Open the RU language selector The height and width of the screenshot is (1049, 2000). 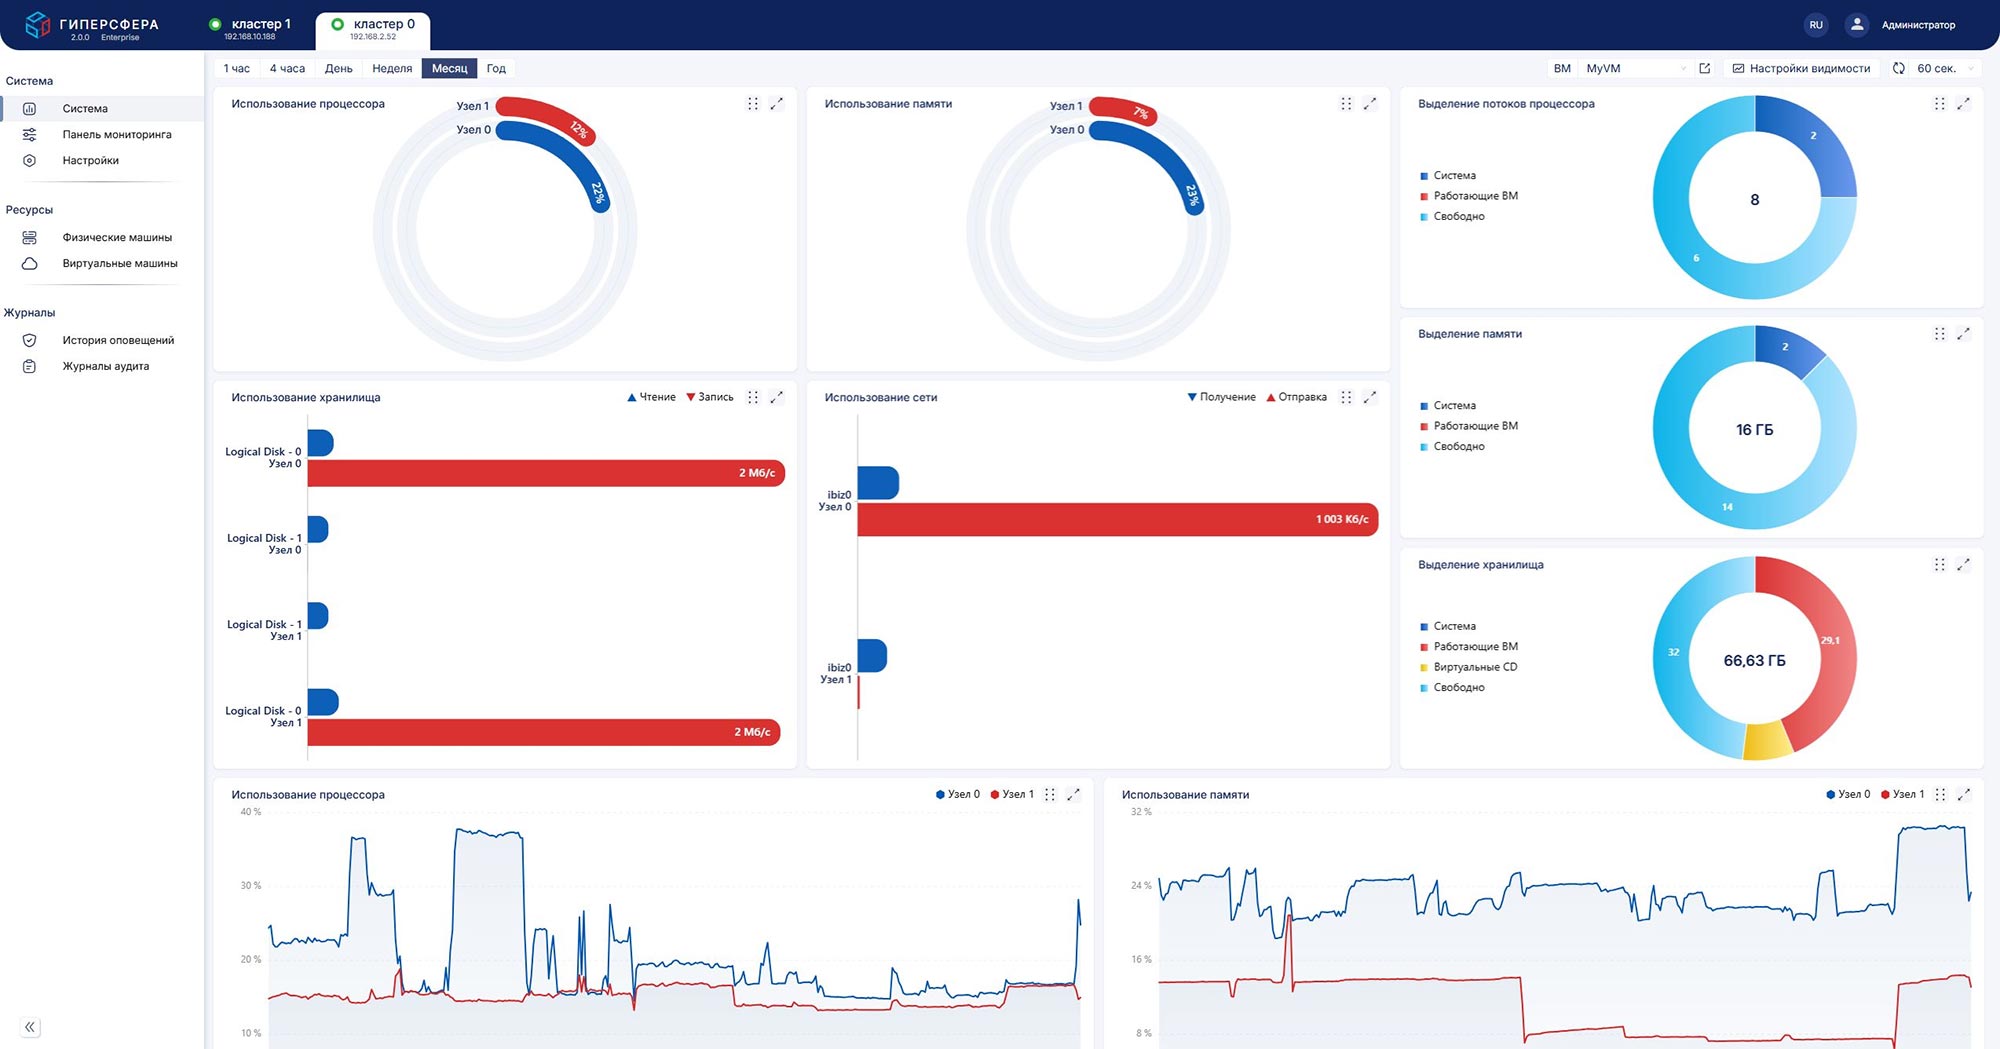coord(1816,25)
